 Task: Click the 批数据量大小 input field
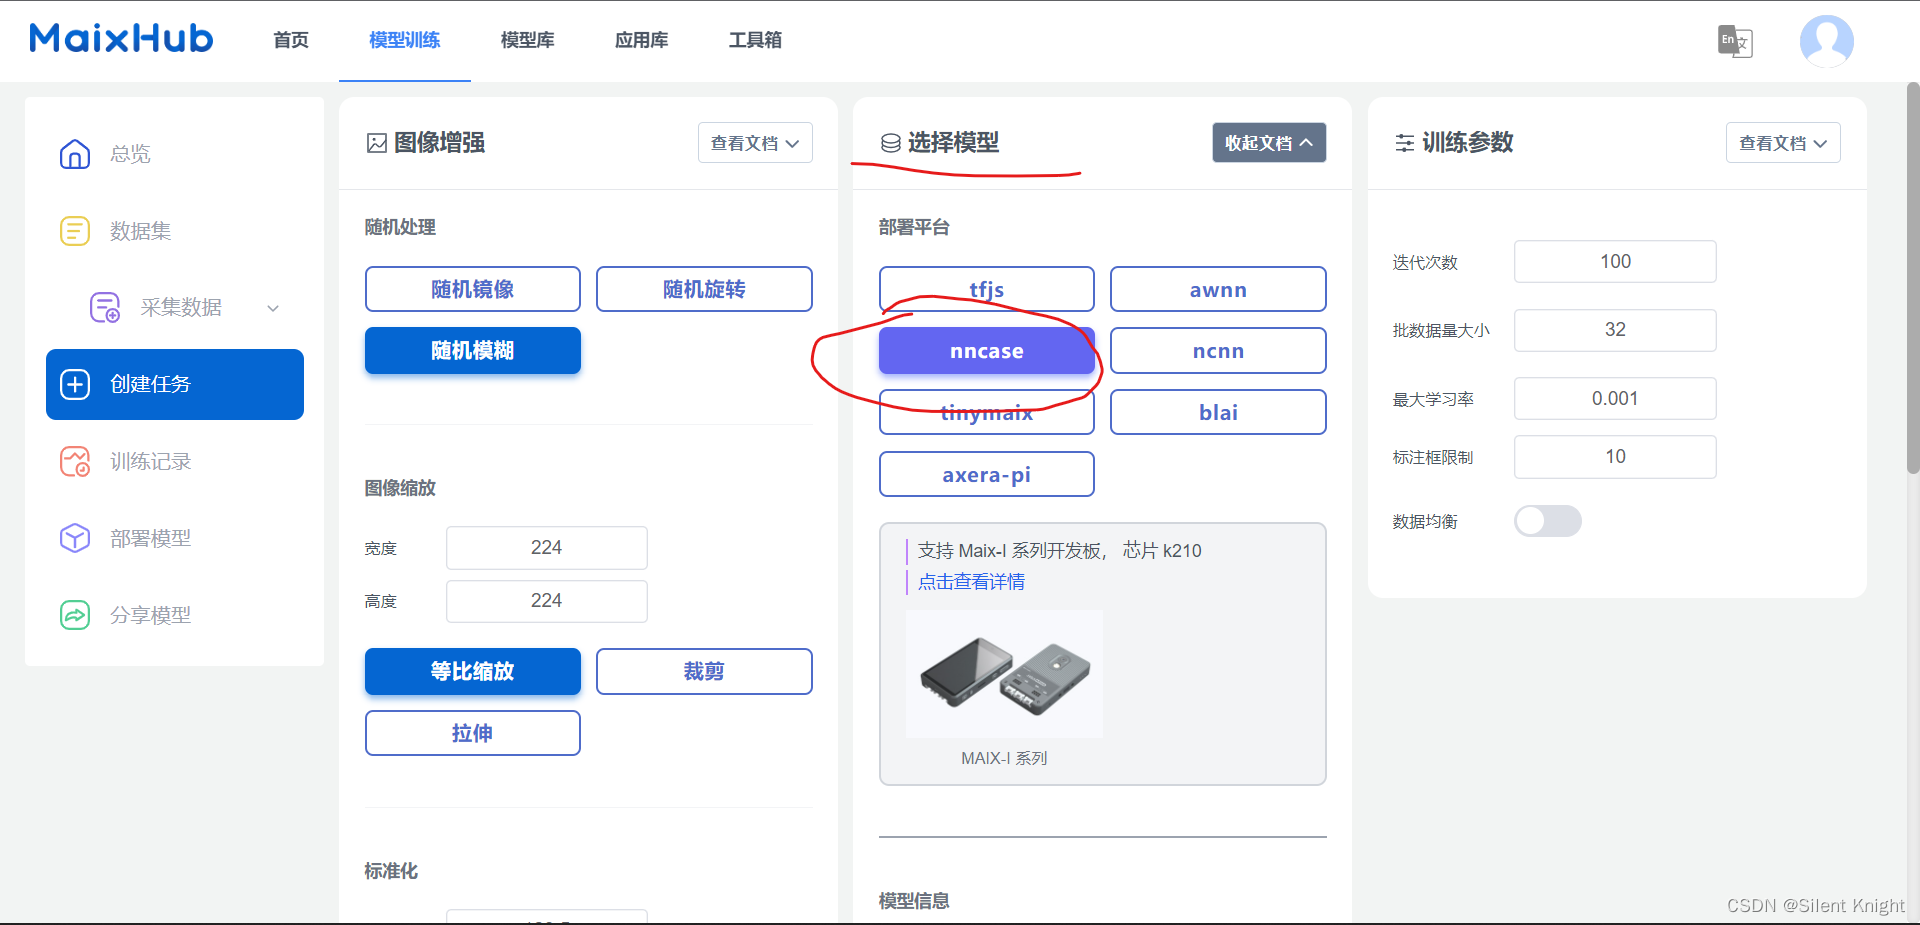coord(1615,330)
